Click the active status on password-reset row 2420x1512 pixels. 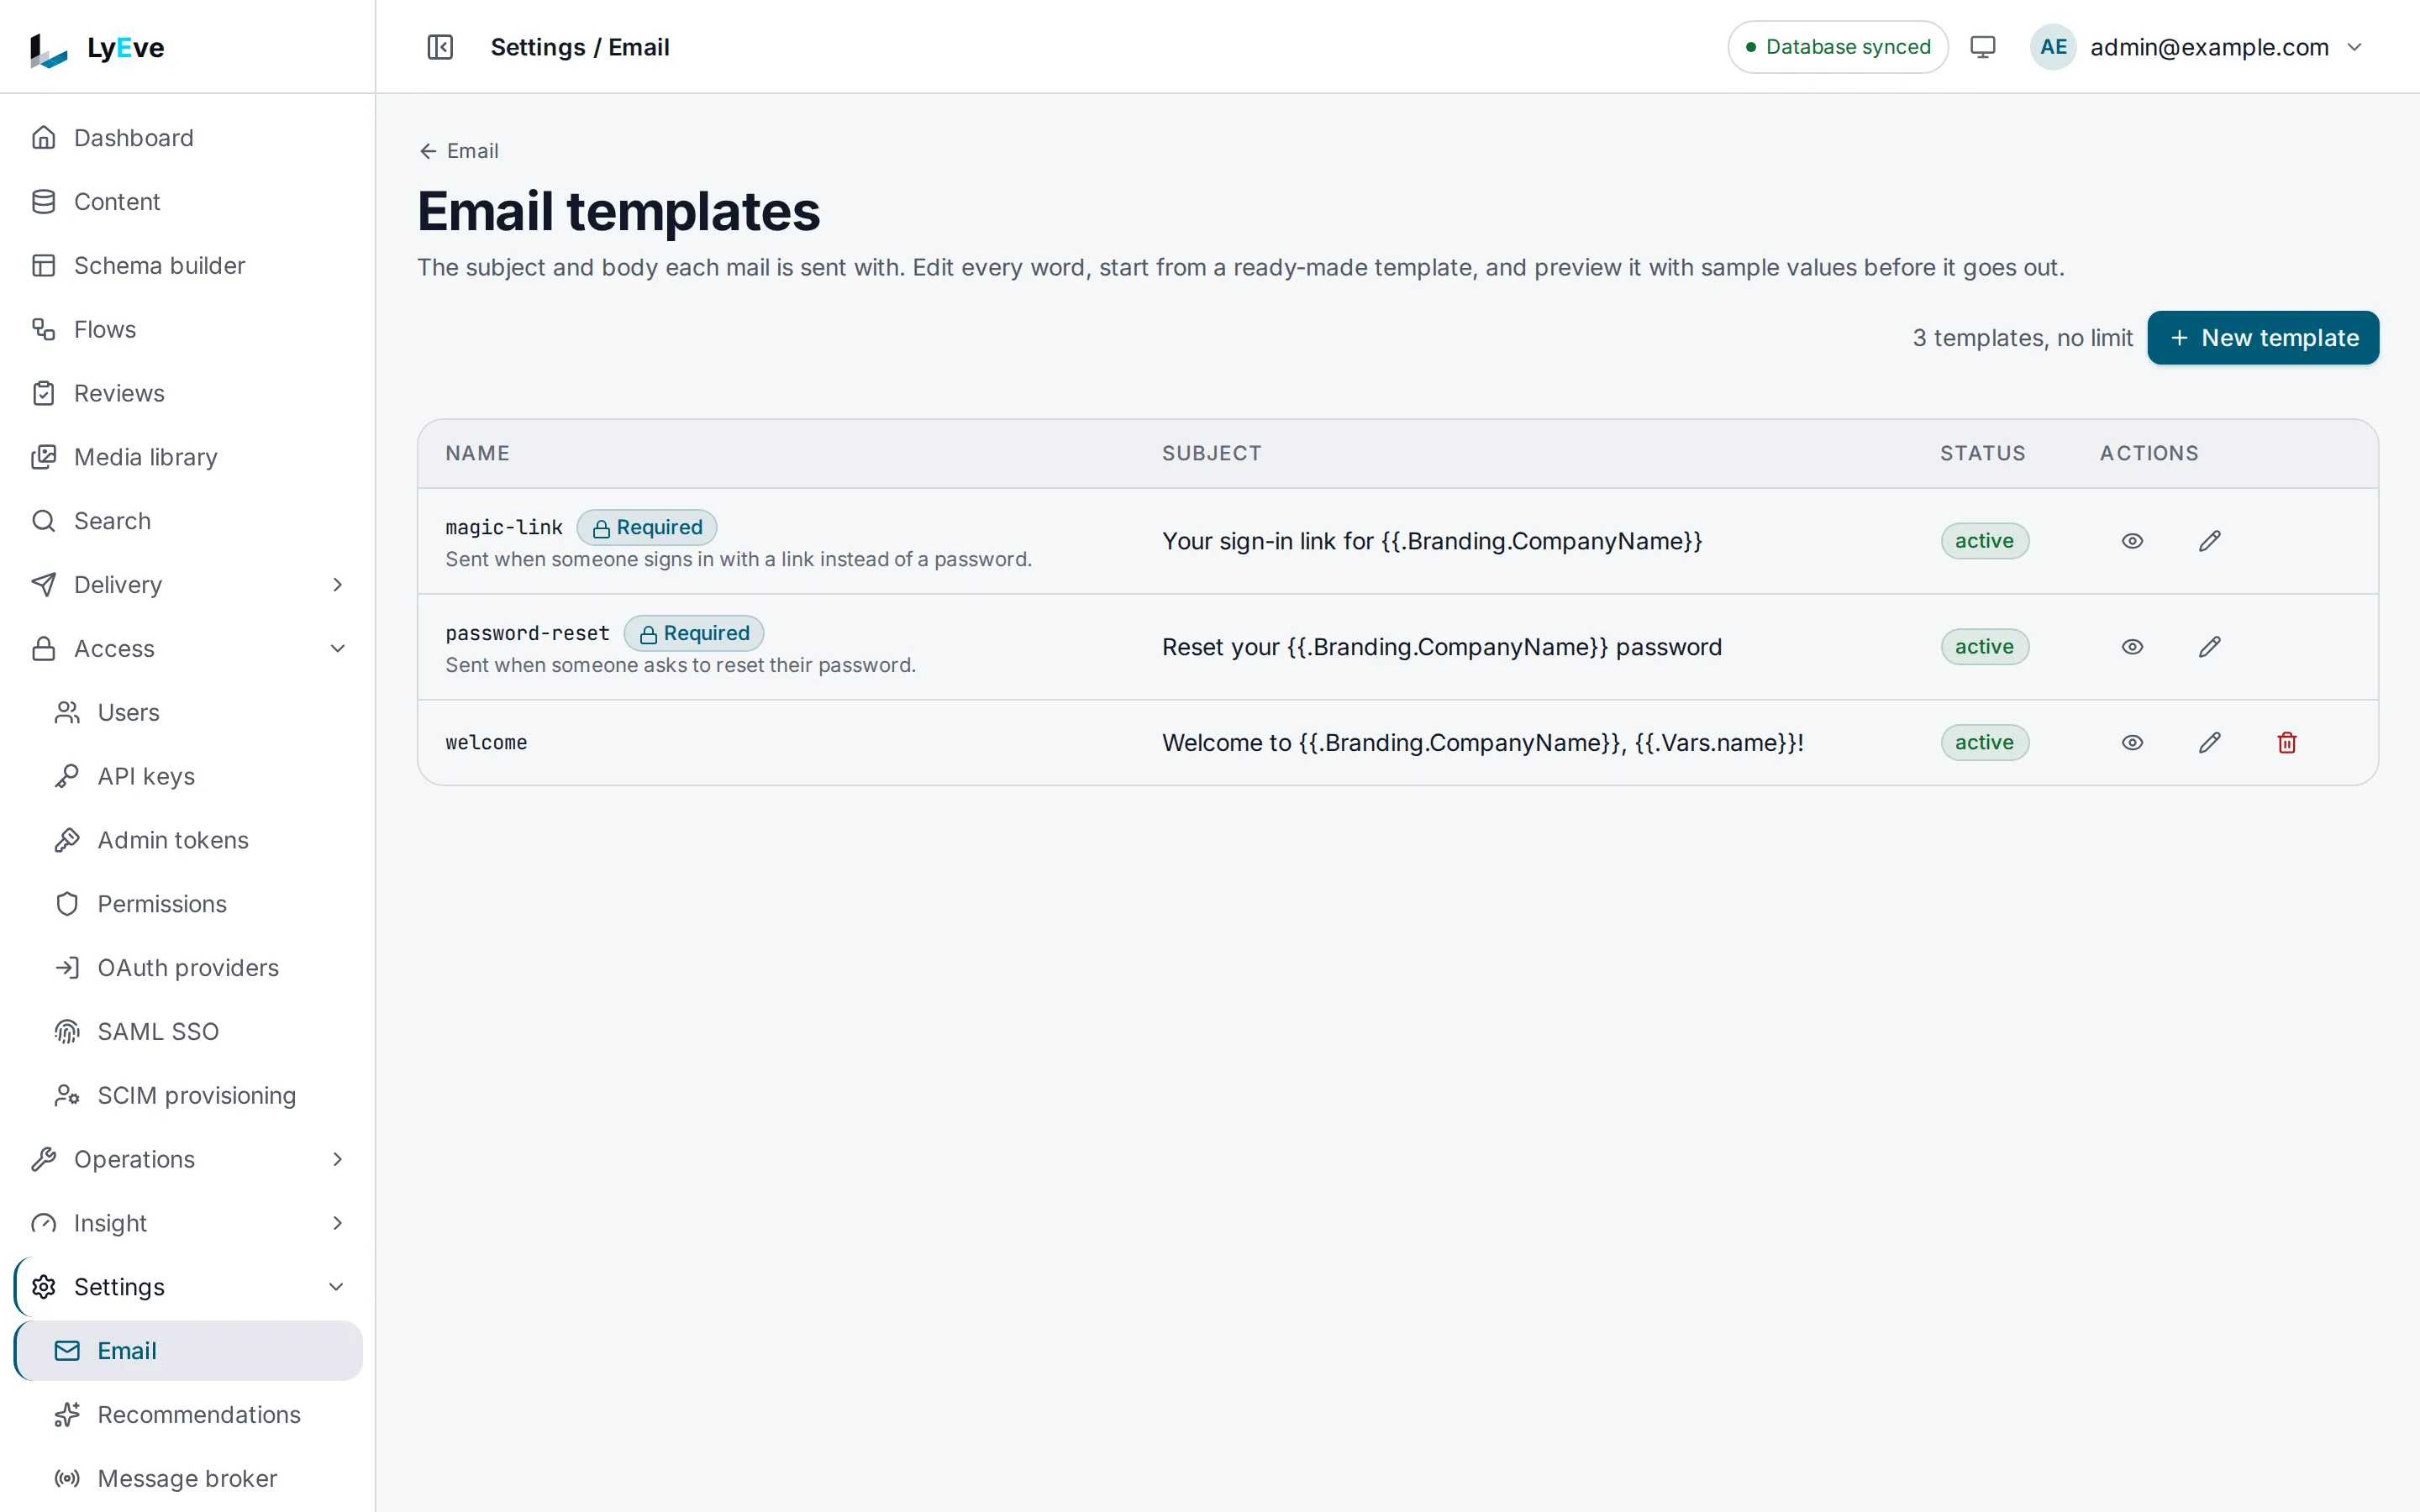1985,647
